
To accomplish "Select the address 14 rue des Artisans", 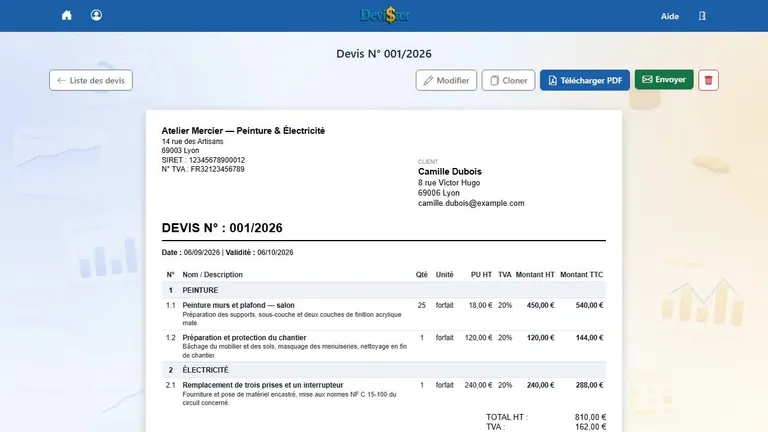I will pos(192,142).
